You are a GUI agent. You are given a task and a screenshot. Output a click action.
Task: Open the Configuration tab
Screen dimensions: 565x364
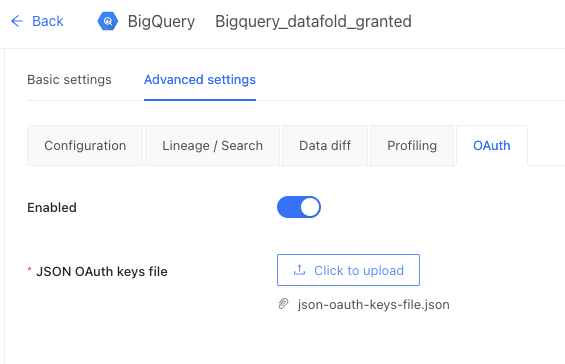[x=85, y=146]
